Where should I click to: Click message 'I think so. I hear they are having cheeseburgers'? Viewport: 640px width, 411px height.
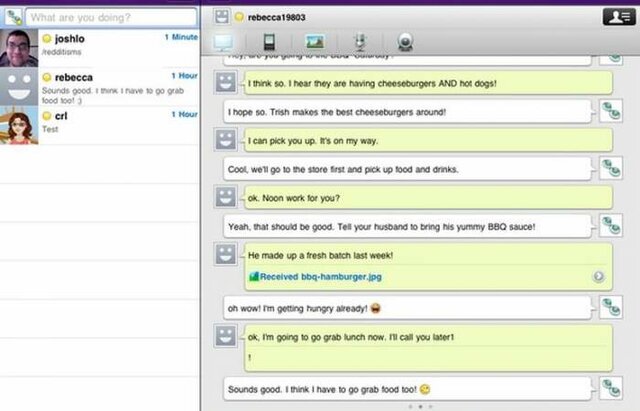tap(428, 83)
